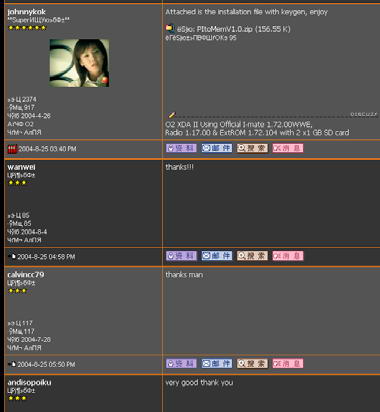Screen dimensions: 380x412
Task: Click the search button under johnnykok's post
Action: click(252, 148)
